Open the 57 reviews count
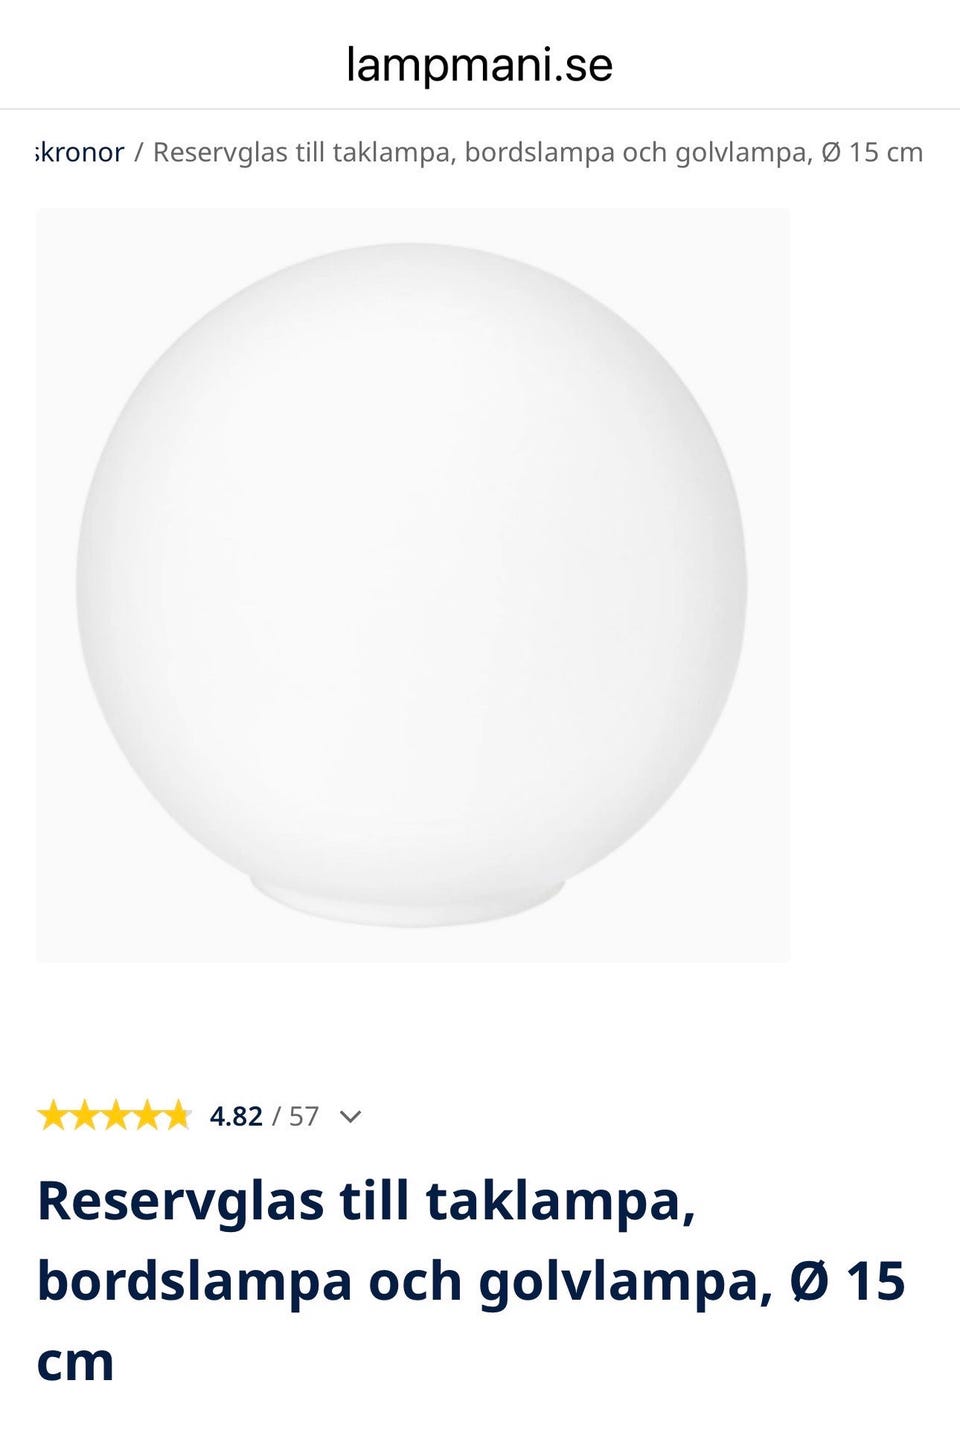This screenshot has width=960, height=1453. 304,1116
